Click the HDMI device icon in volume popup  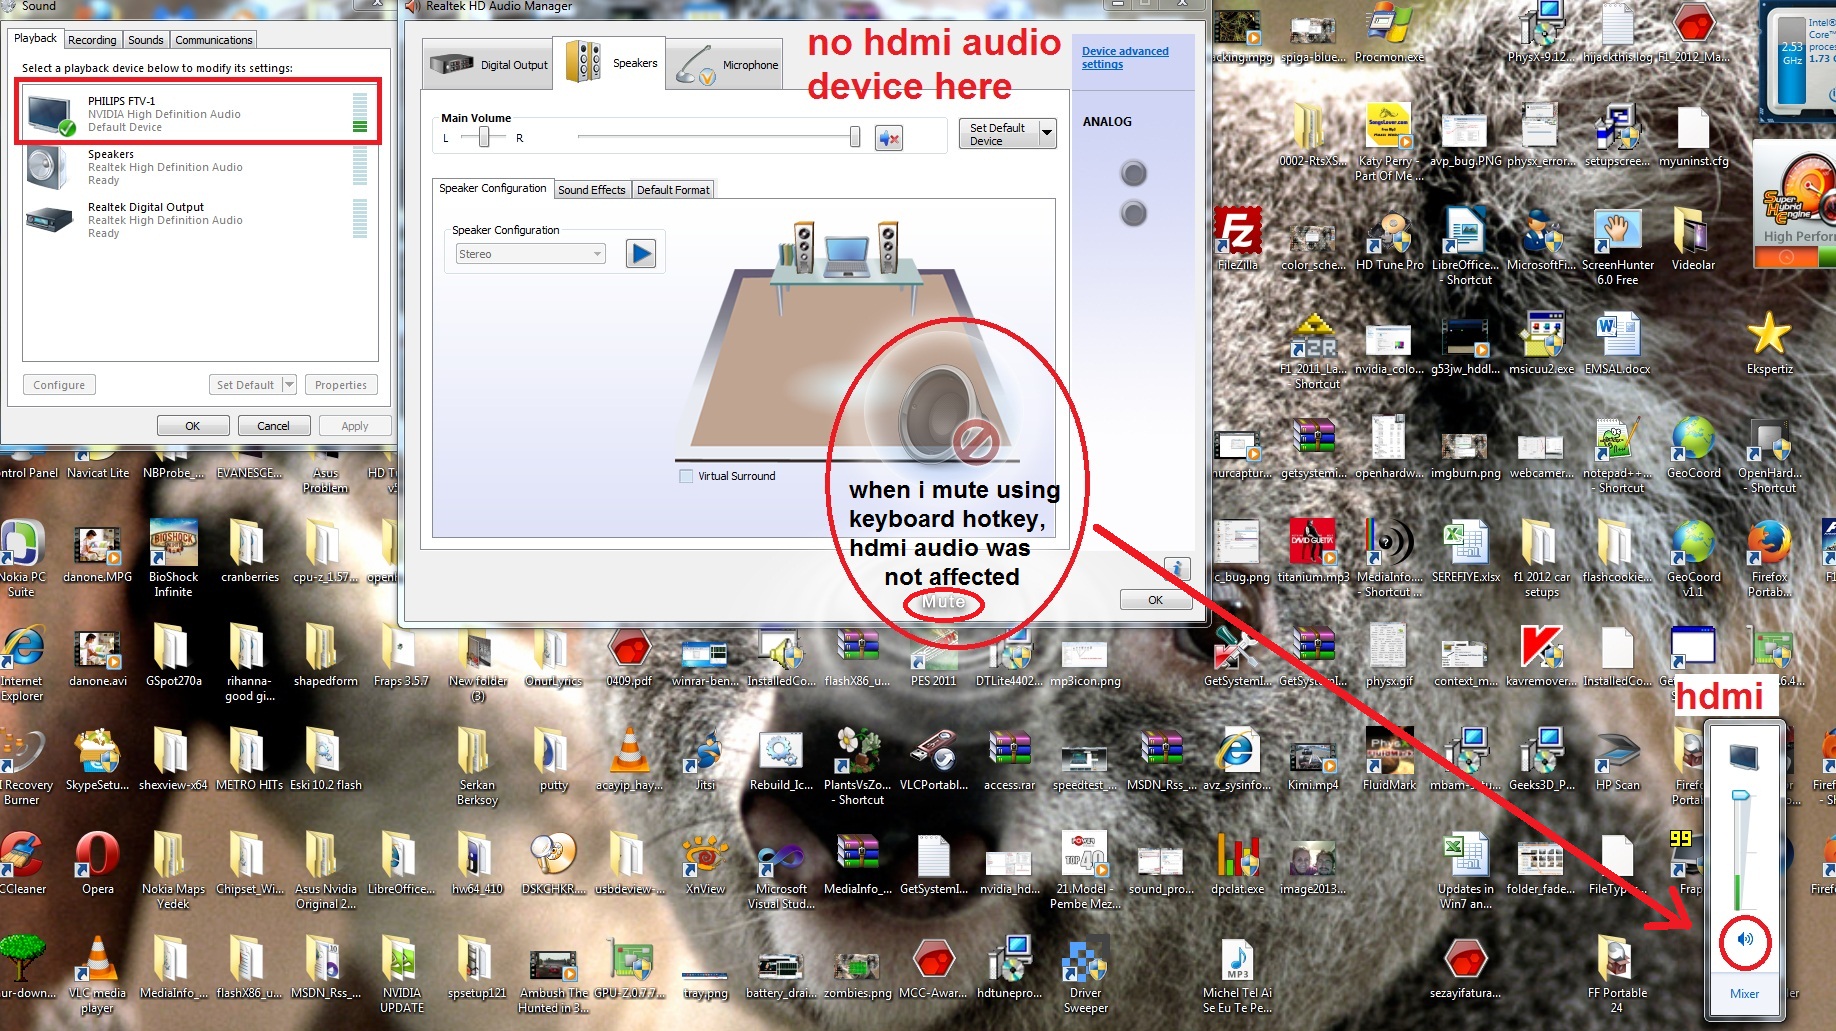click(1744, 756)
